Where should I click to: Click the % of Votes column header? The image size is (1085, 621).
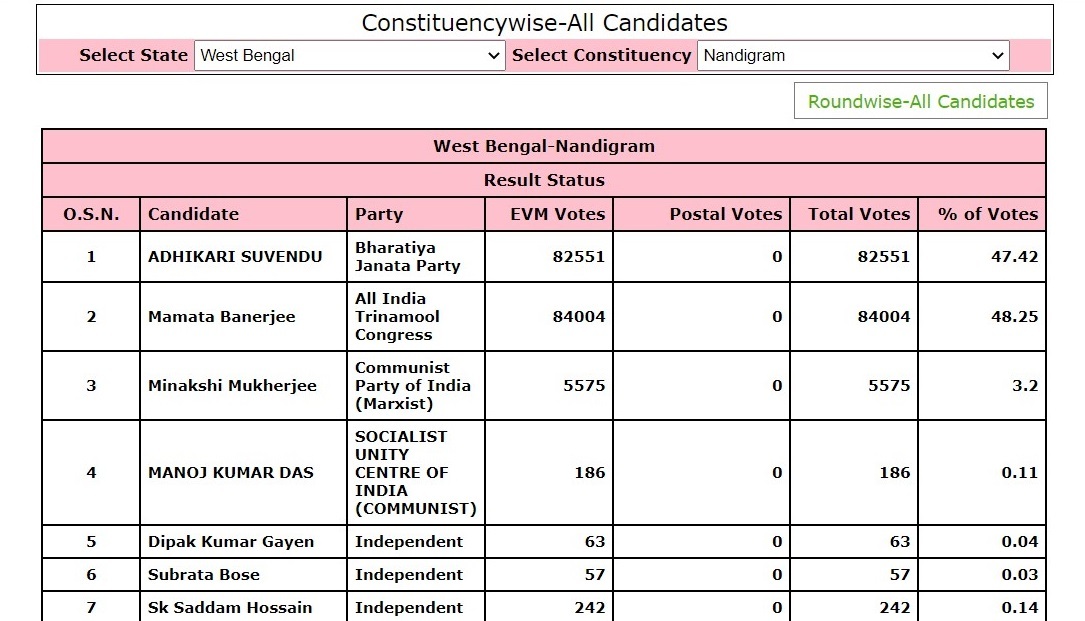pyautogui.click(x=987, y=214)
